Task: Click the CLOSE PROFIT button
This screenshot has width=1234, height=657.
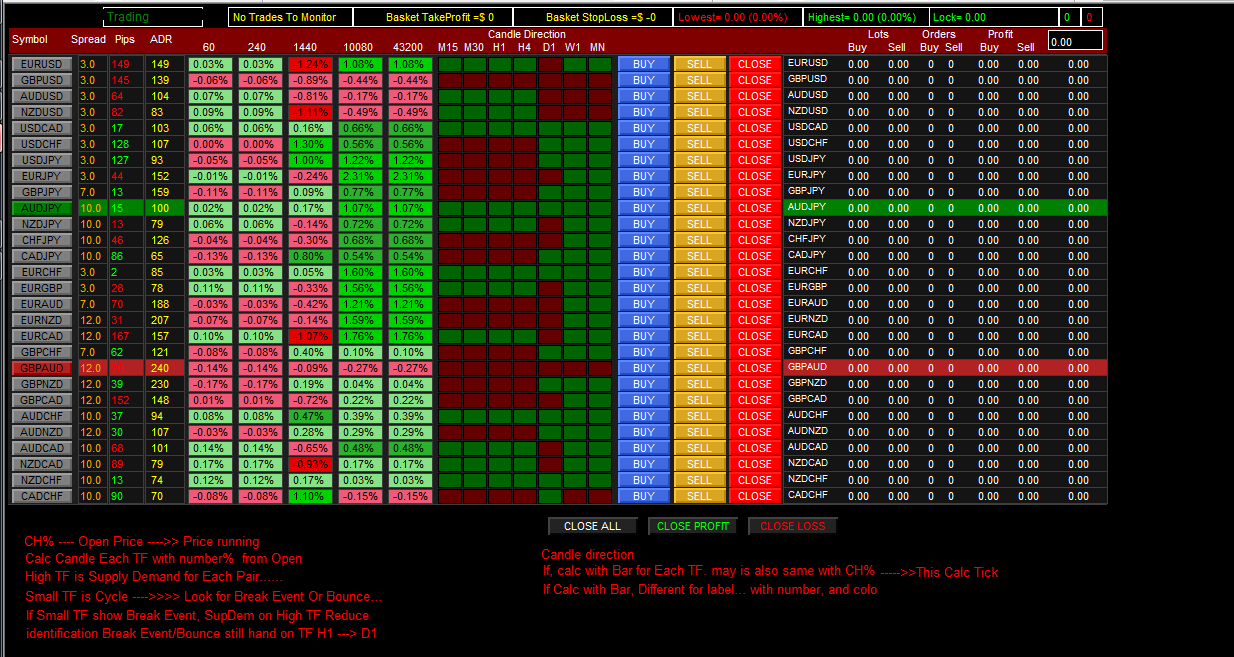Action: [x=692, y=526]
